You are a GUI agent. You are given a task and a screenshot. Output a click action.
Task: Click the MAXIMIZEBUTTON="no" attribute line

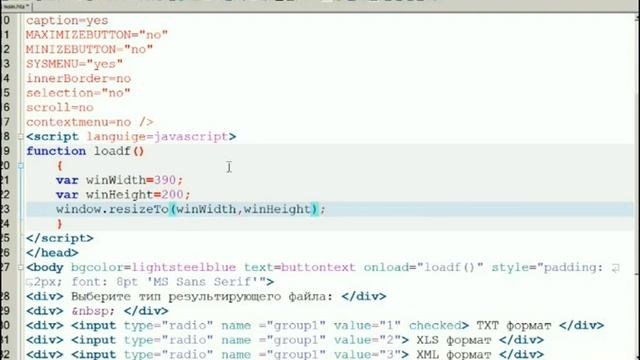97,35
